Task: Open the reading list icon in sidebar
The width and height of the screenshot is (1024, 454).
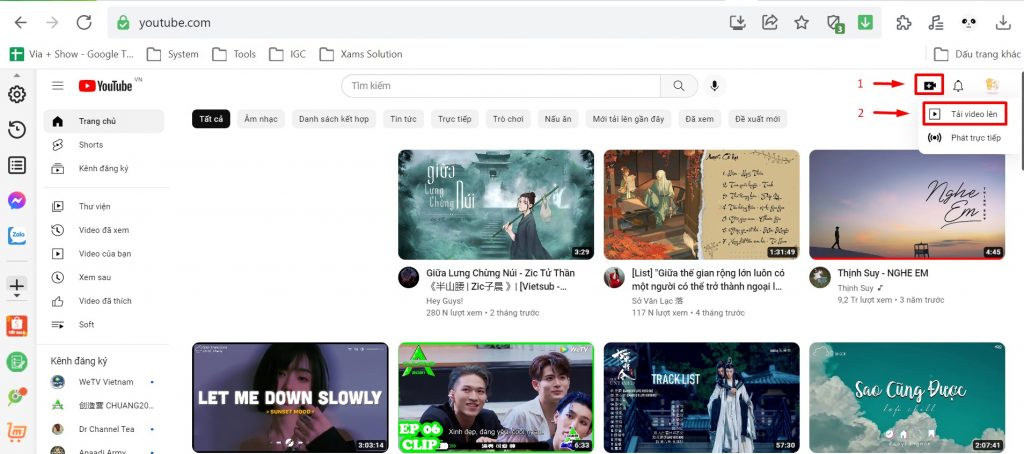Action: pyautogui.click(x=17, y=165)
